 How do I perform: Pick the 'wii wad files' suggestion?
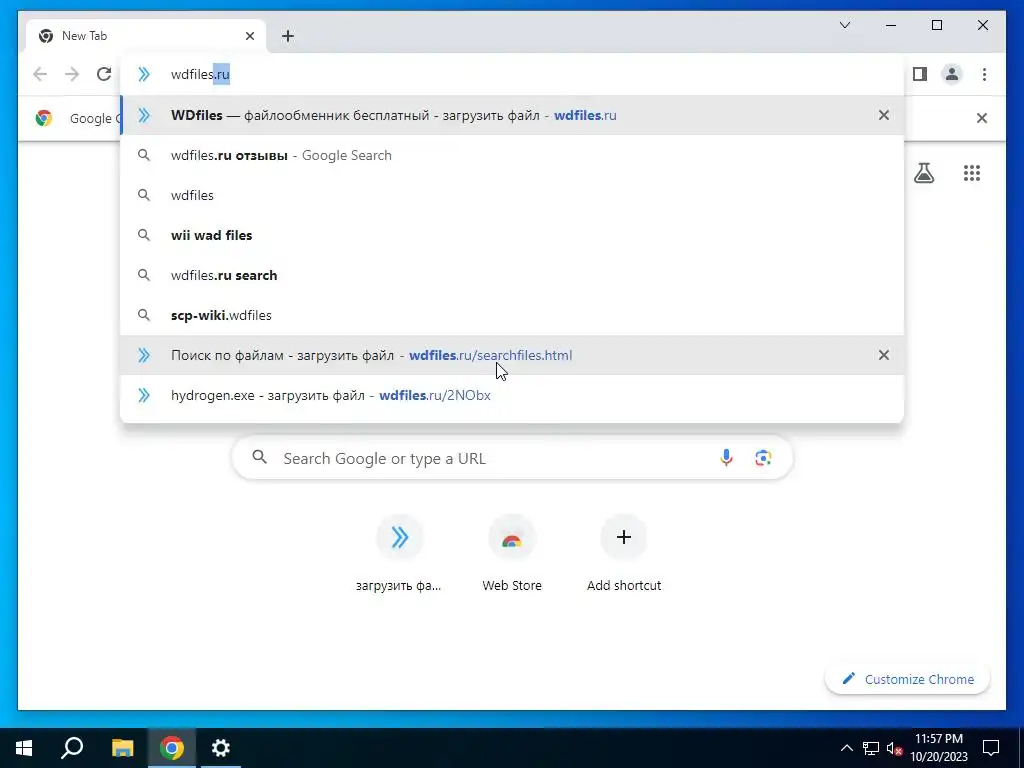(x=513, y=235)
